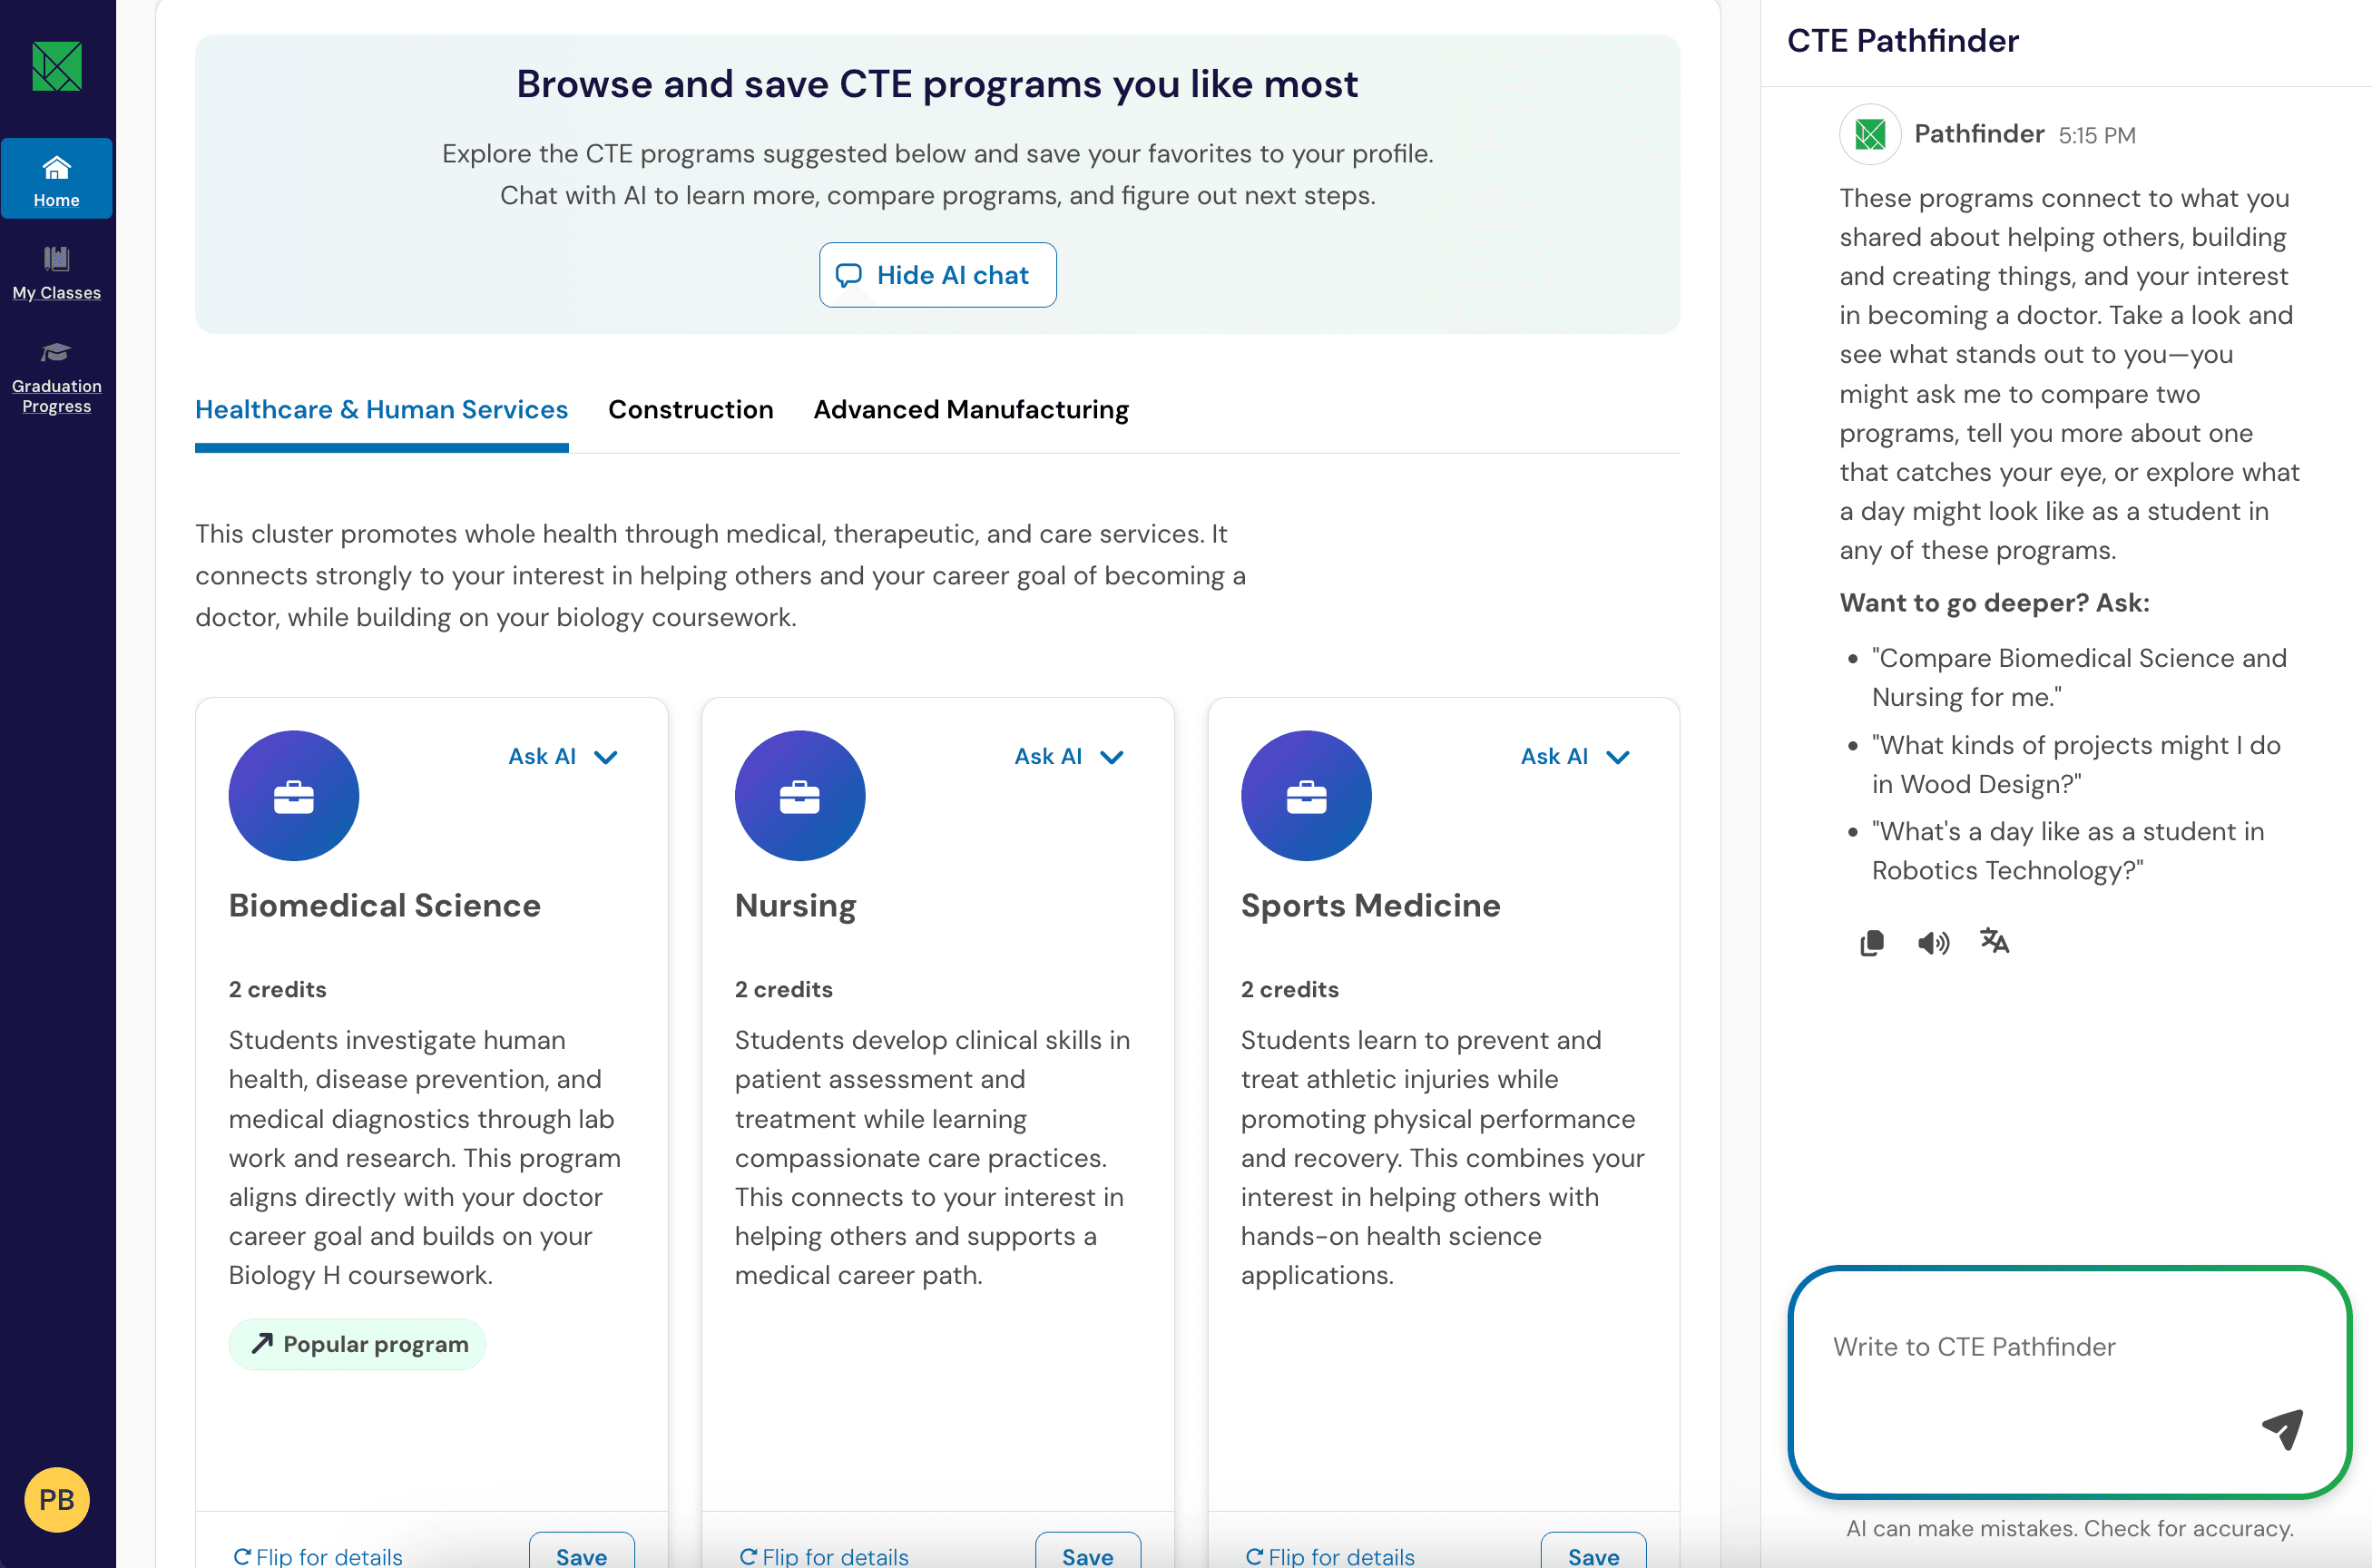Click the Biomedical Science briefcase icon
Image resolution: width=2372 pixels, height=1568 pixels.
(x=294, y=796)
